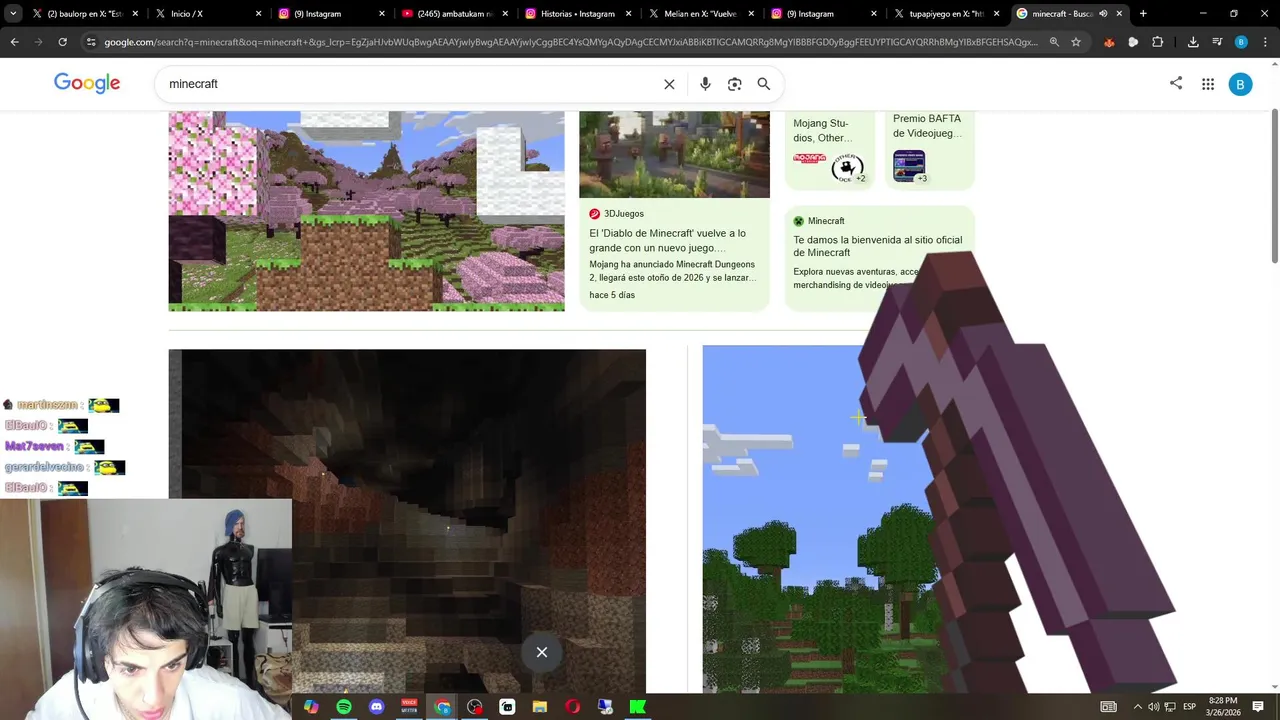This screenshot has height=720, width=1280.
Task: Open the 'Premio BAFTA de Videojuegos' card
Action: coord(929,150)
